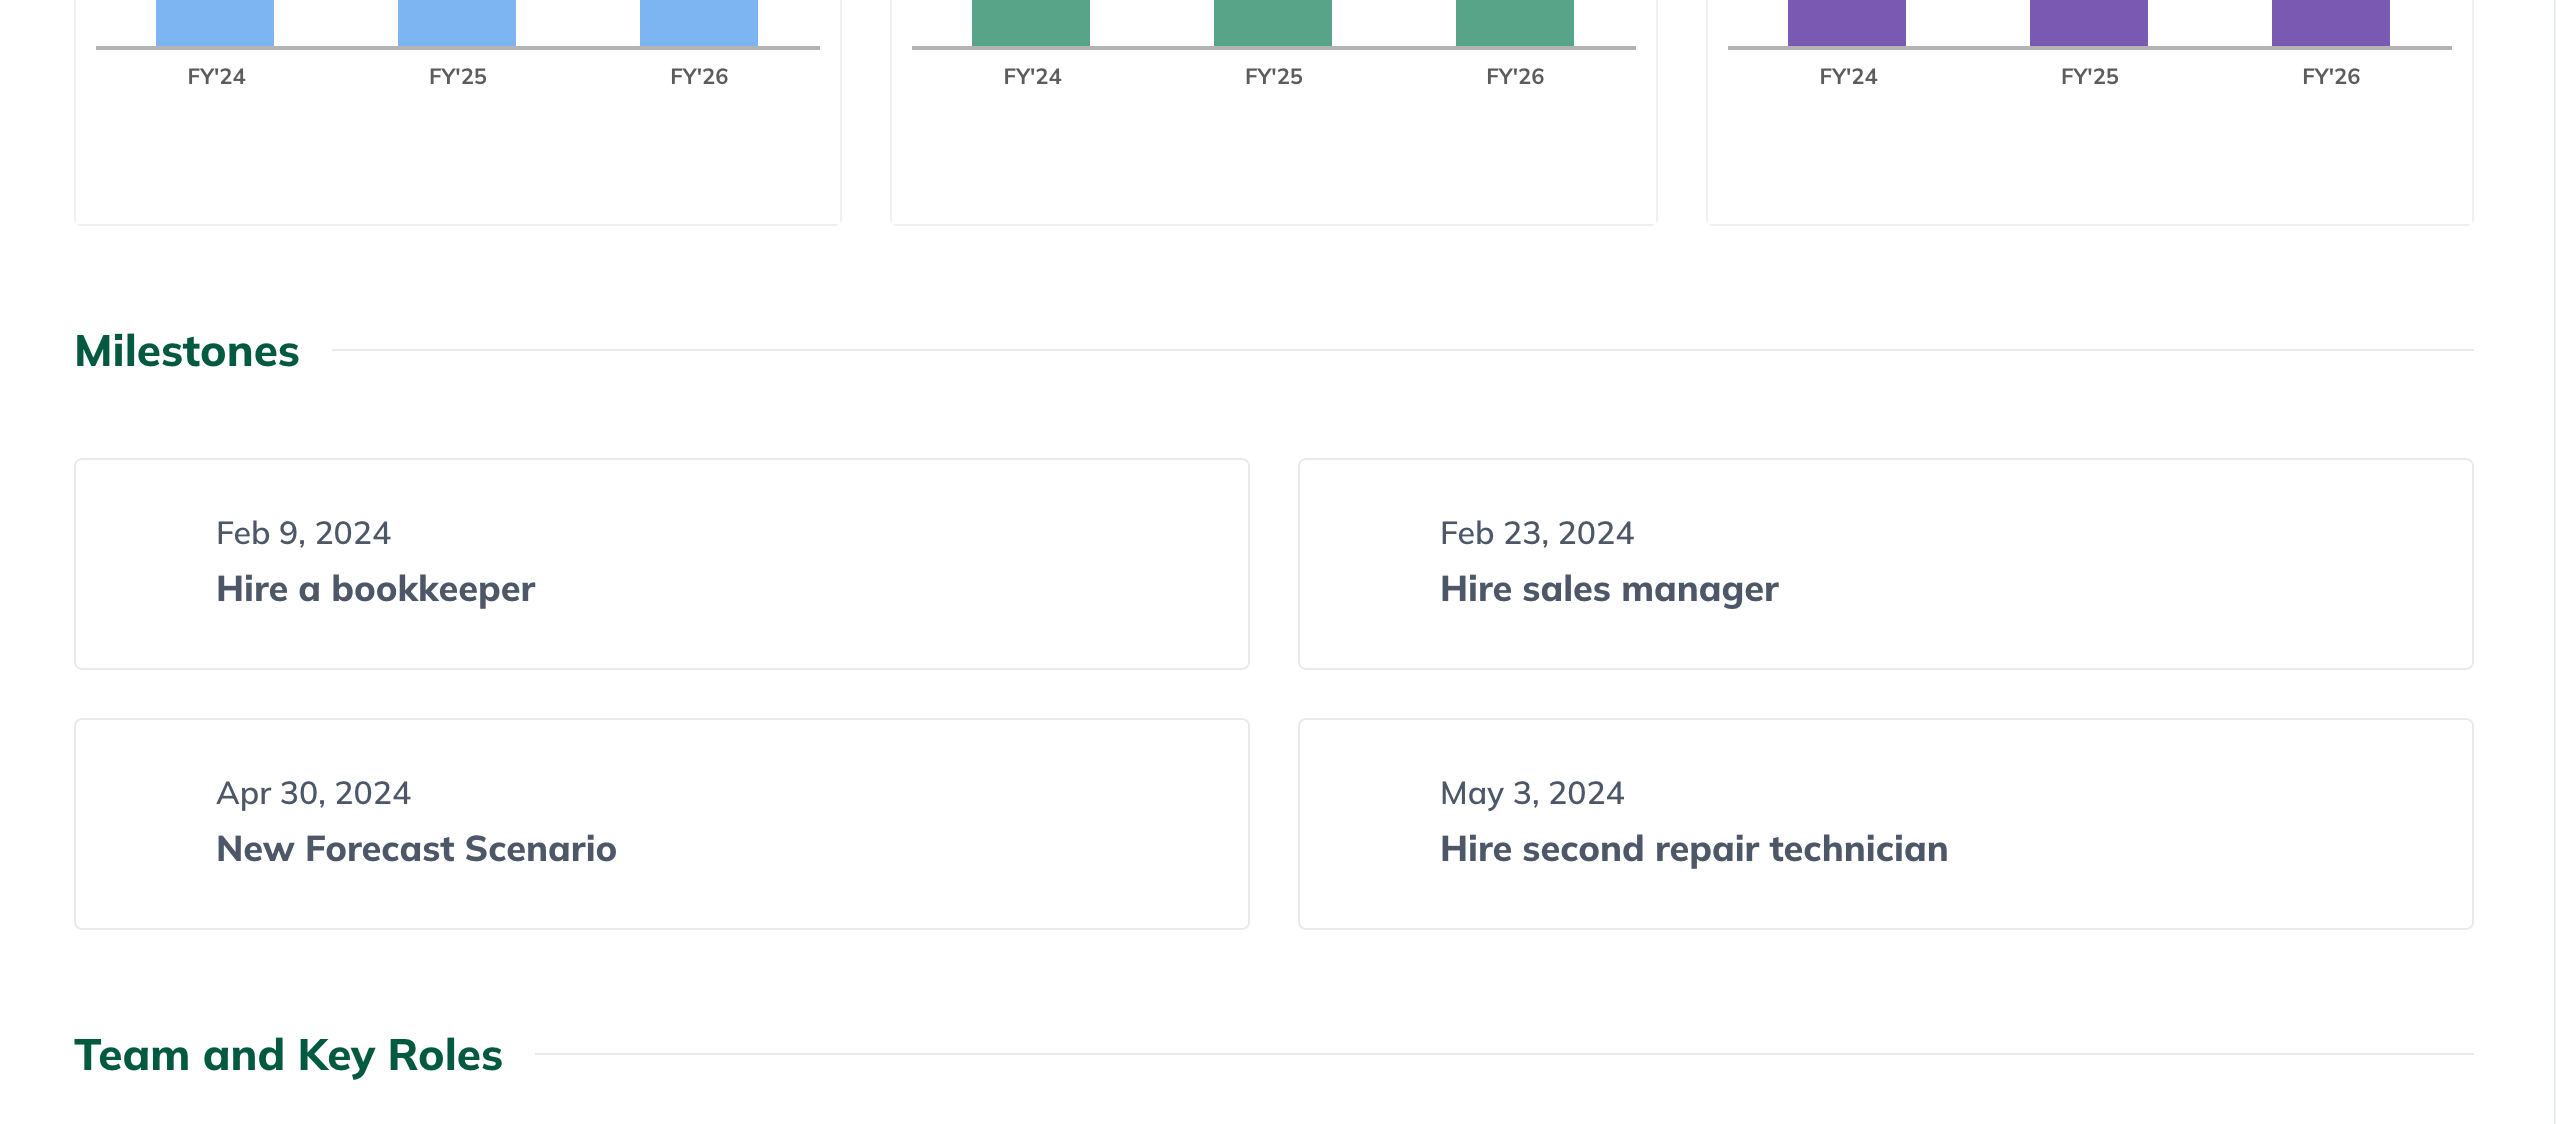This screenshot has width=2556, height=1124.
Task: Click the date Apr 30, 2024
Action: coord(314,792)
